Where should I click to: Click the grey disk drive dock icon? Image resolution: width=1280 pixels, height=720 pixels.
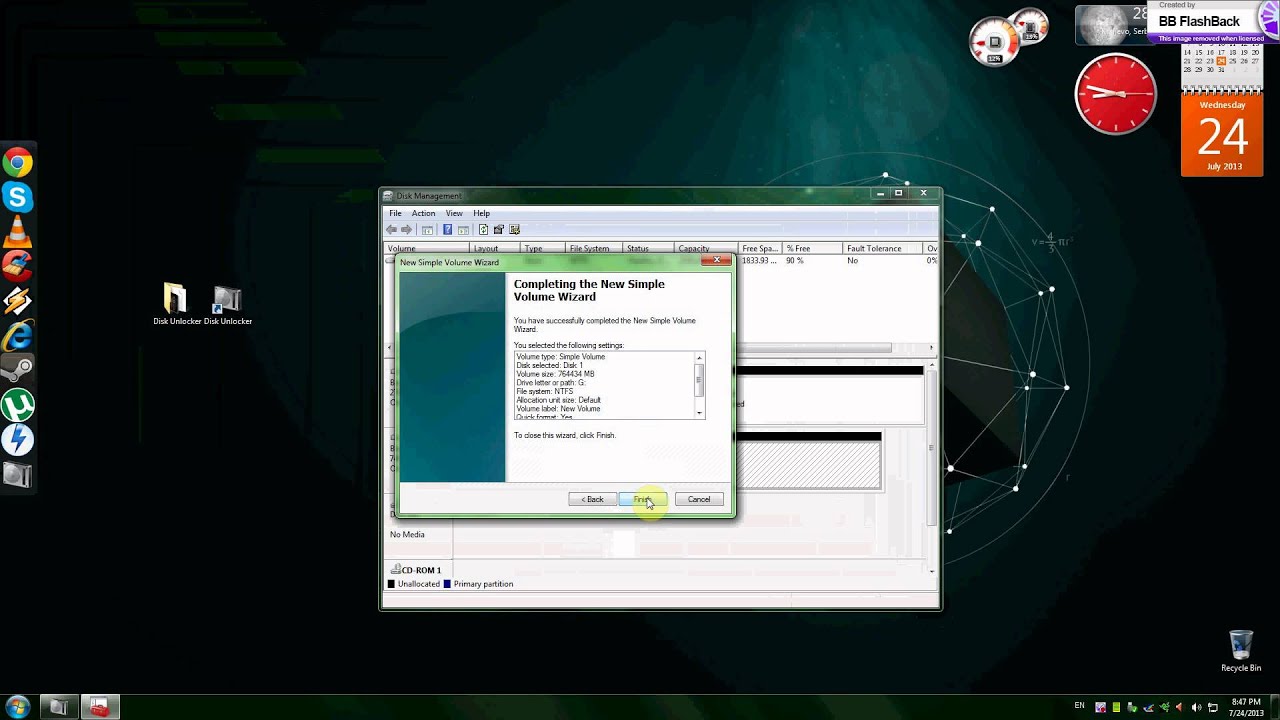click(x=17, y=475)
